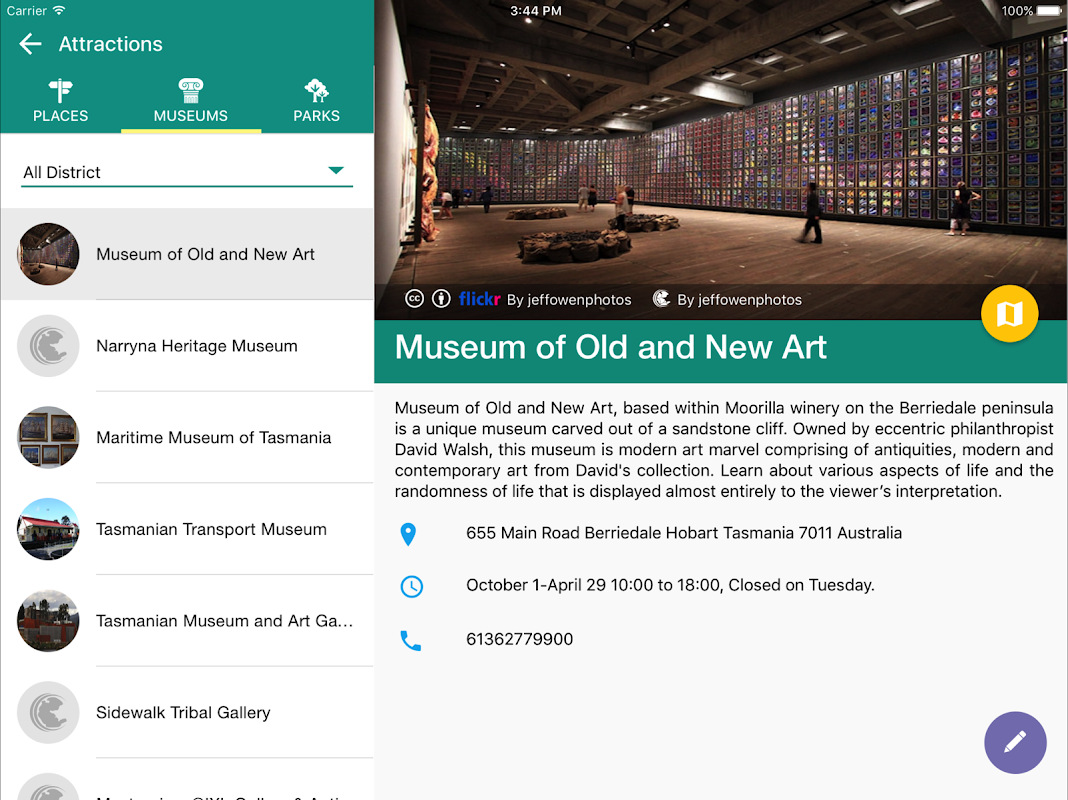
Task: Tap the Narryna Heritage Museum placeholder thumbnail
Action: tap(48, 346)
